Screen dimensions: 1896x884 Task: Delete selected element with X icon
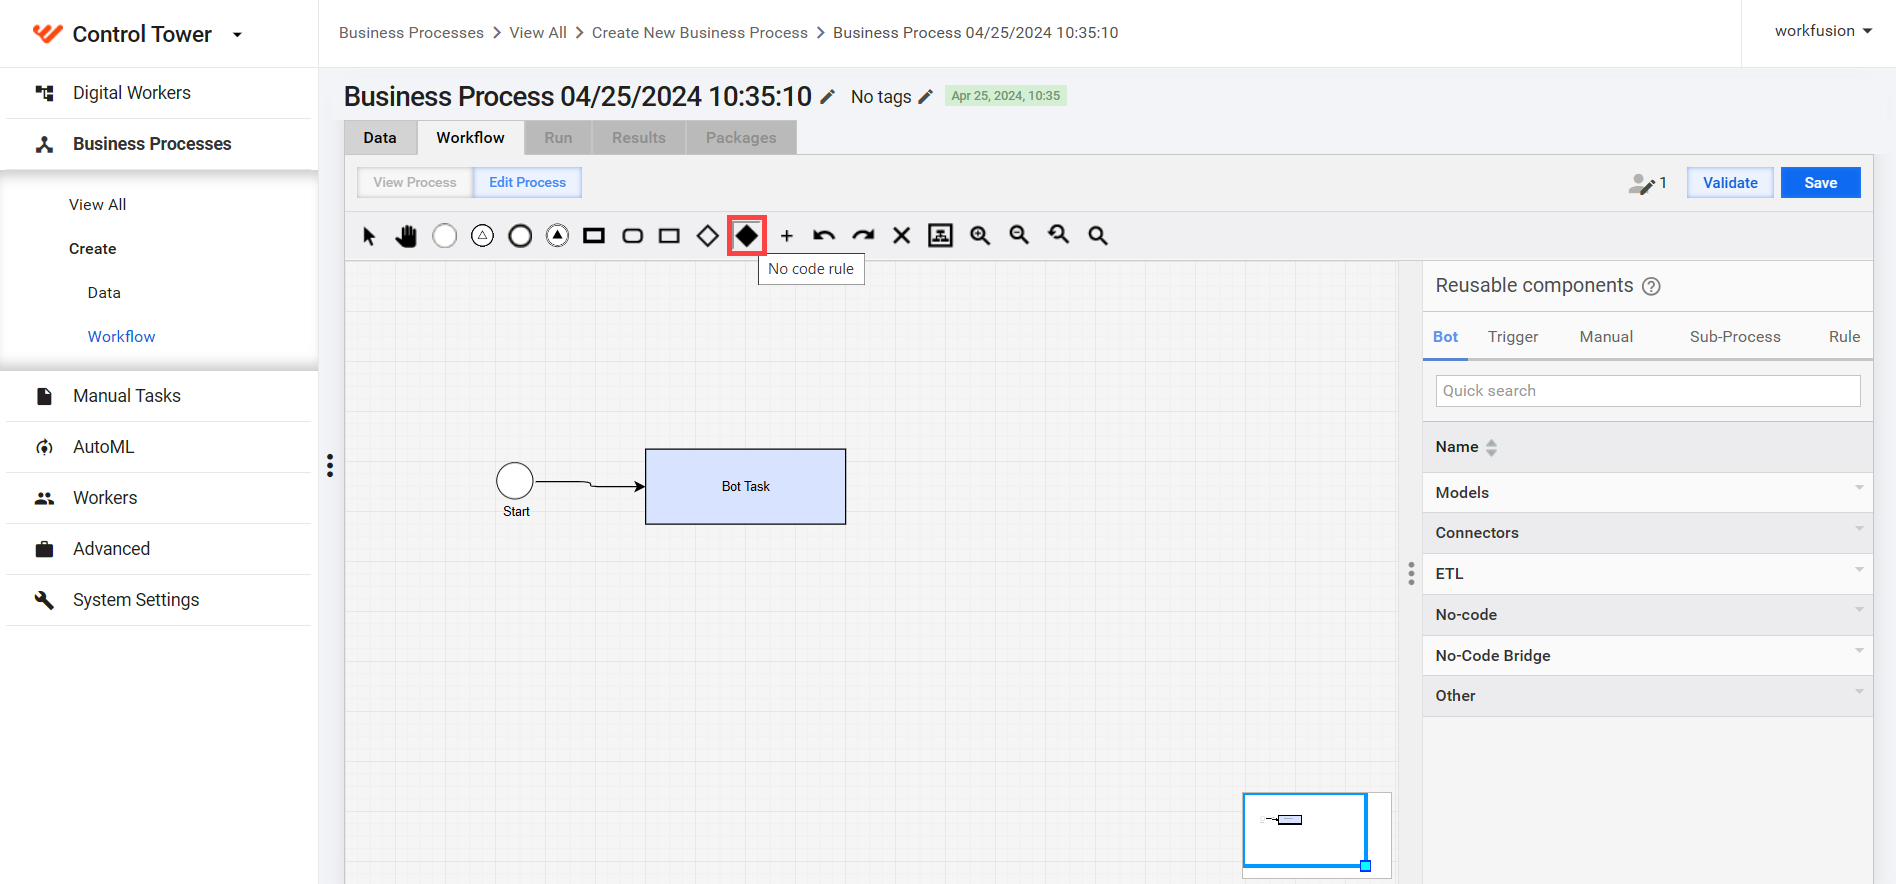pyautogui.click(x=901, y=236)
